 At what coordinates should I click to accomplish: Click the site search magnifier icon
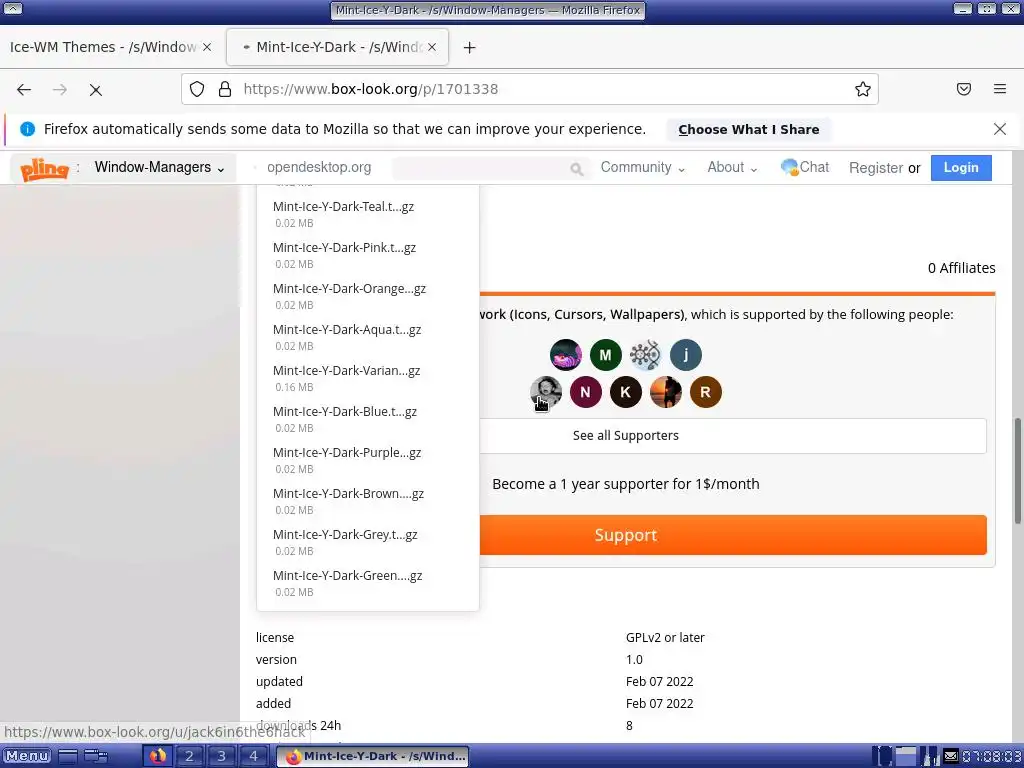577,168
